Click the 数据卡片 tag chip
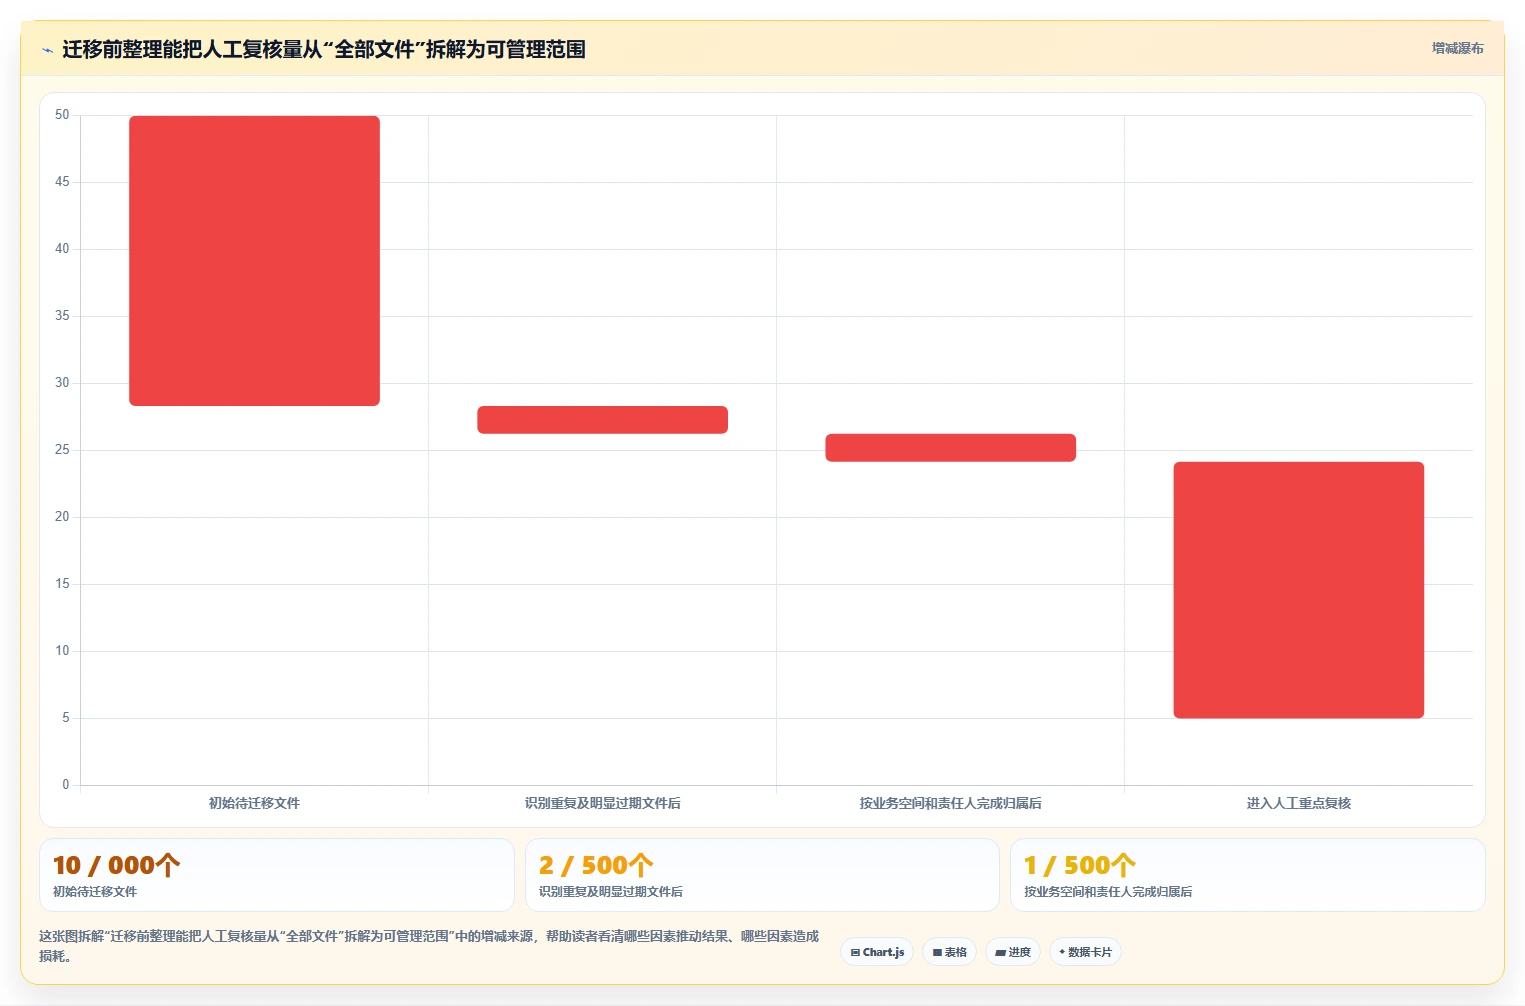Screen dimensions: 1525x1006 [1085, 952]
